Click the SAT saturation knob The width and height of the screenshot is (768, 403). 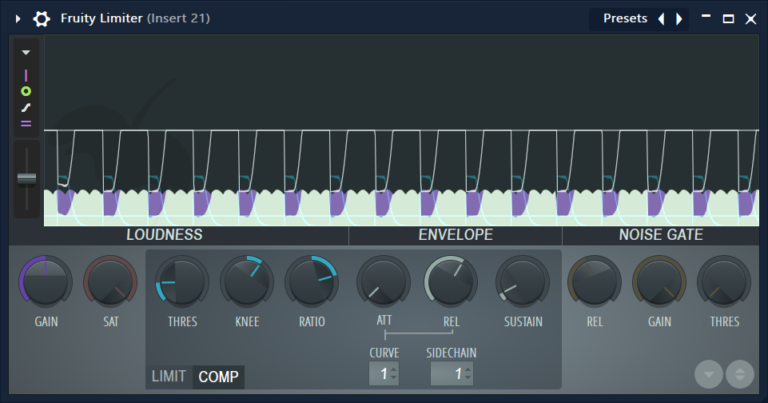pos(110,281)
